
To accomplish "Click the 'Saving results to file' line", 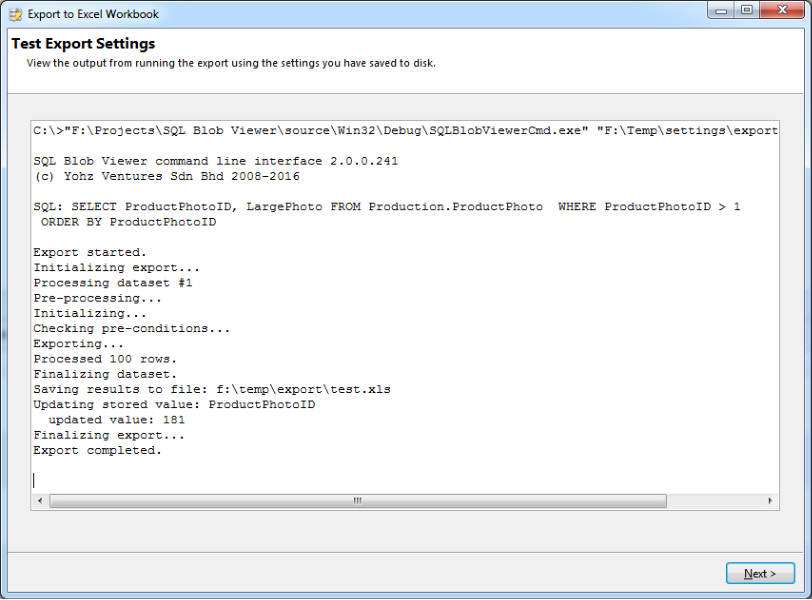I will click(211, 389).
